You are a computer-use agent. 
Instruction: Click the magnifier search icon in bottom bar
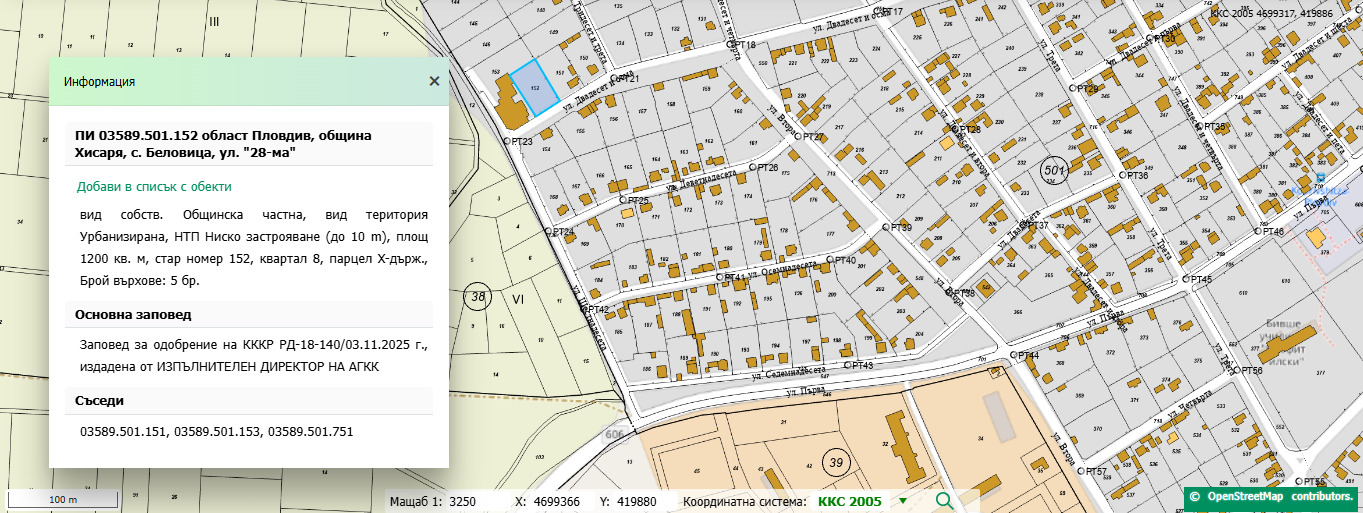(x=944, y=501)
